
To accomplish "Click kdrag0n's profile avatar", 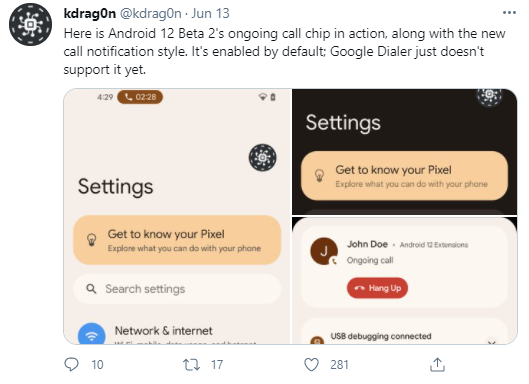I will coord(30,25).
